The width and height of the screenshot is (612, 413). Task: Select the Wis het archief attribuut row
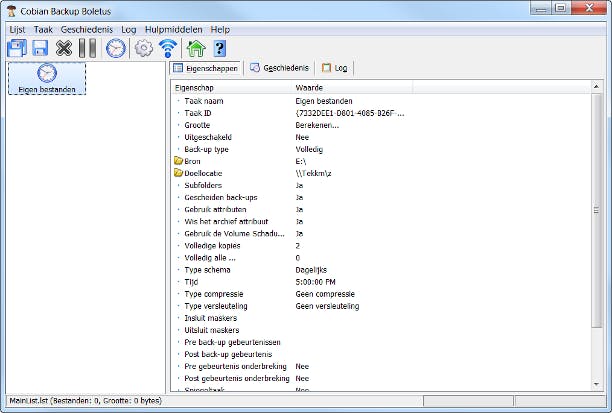382,222
